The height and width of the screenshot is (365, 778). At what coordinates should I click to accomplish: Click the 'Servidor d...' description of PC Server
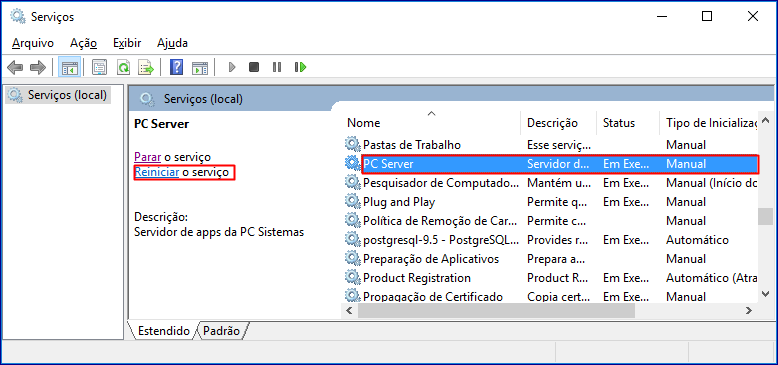(x=558, y=164)
